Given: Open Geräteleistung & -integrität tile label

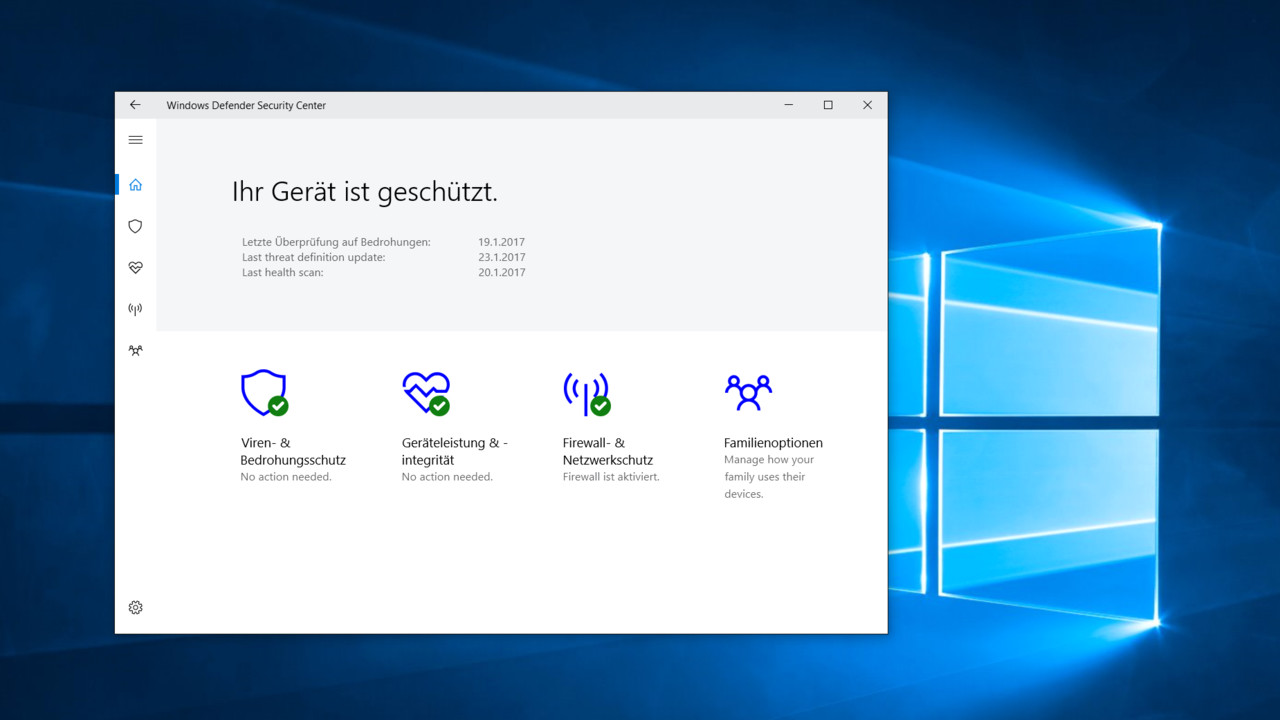Looking at the screenshot, I should click(455, 452).
